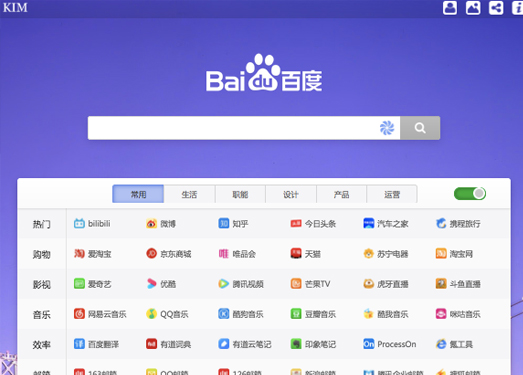Click the green 爱奇艺 icon

[79, 284]
